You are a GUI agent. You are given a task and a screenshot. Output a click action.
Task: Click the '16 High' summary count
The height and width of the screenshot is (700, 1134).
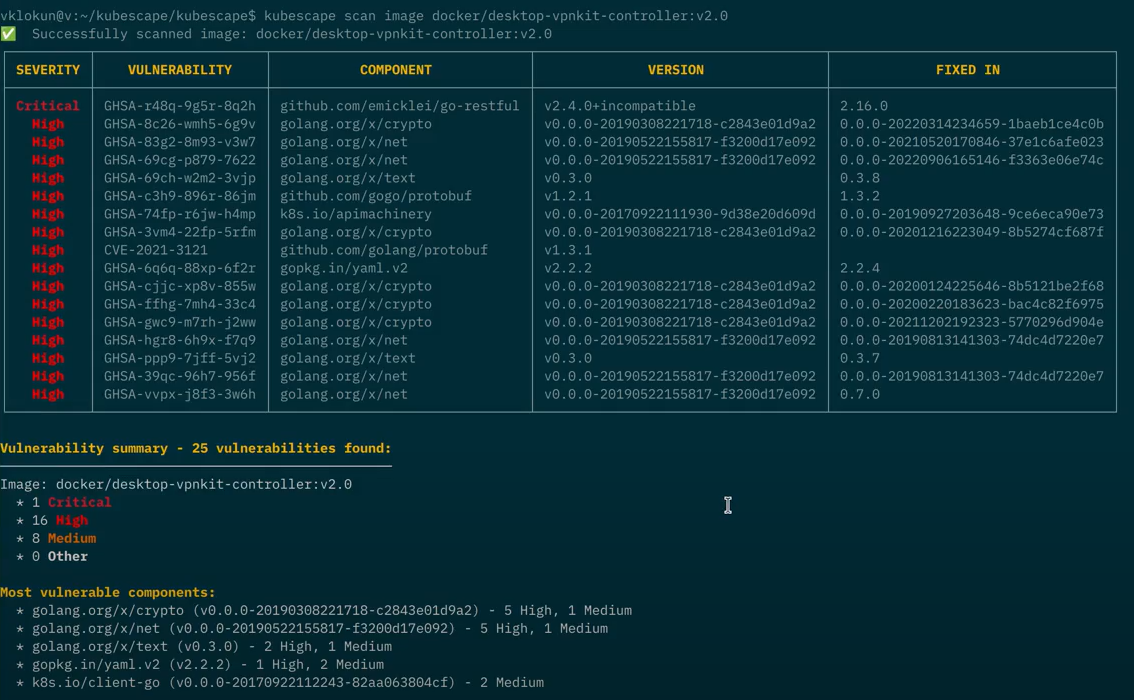60,521
